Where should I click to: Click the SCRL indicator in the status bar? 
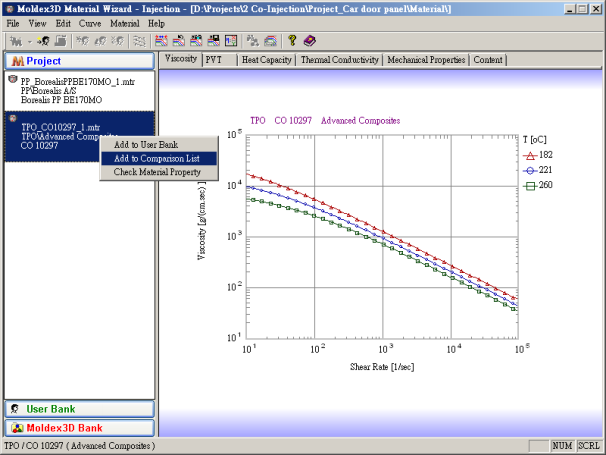tap(589, 446)
